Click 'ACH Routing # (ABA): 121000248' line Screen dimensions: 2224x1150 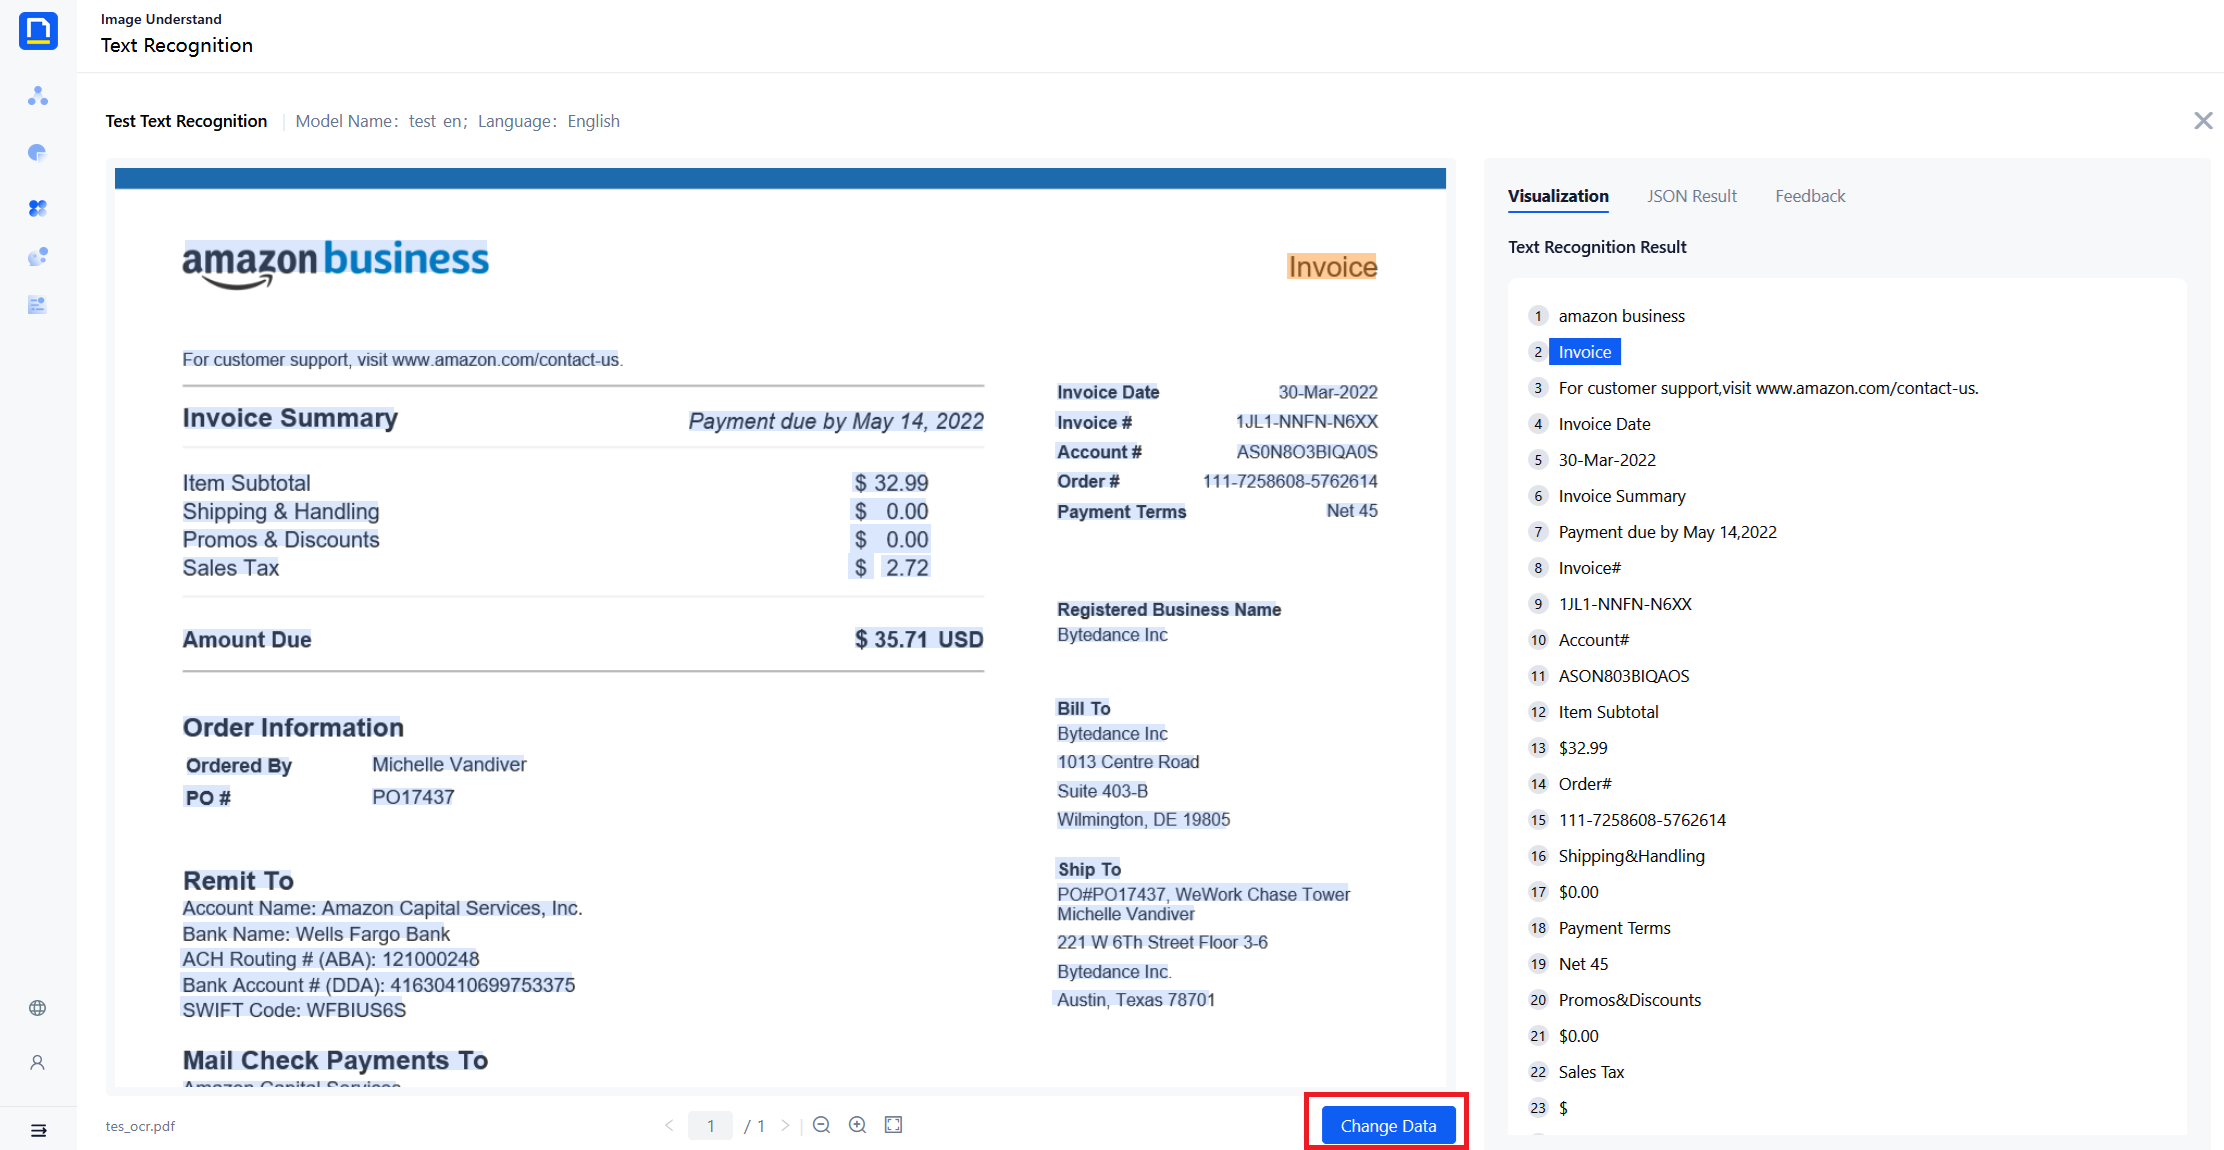(330, 959)
